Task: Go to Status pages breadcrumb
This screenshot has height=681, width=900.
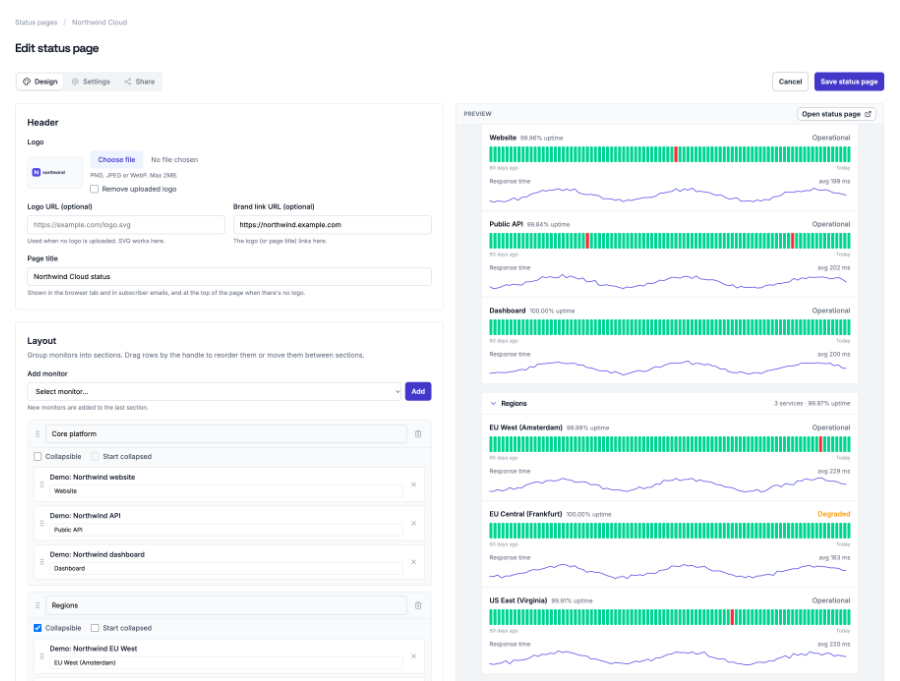Action: coord(36,22)
